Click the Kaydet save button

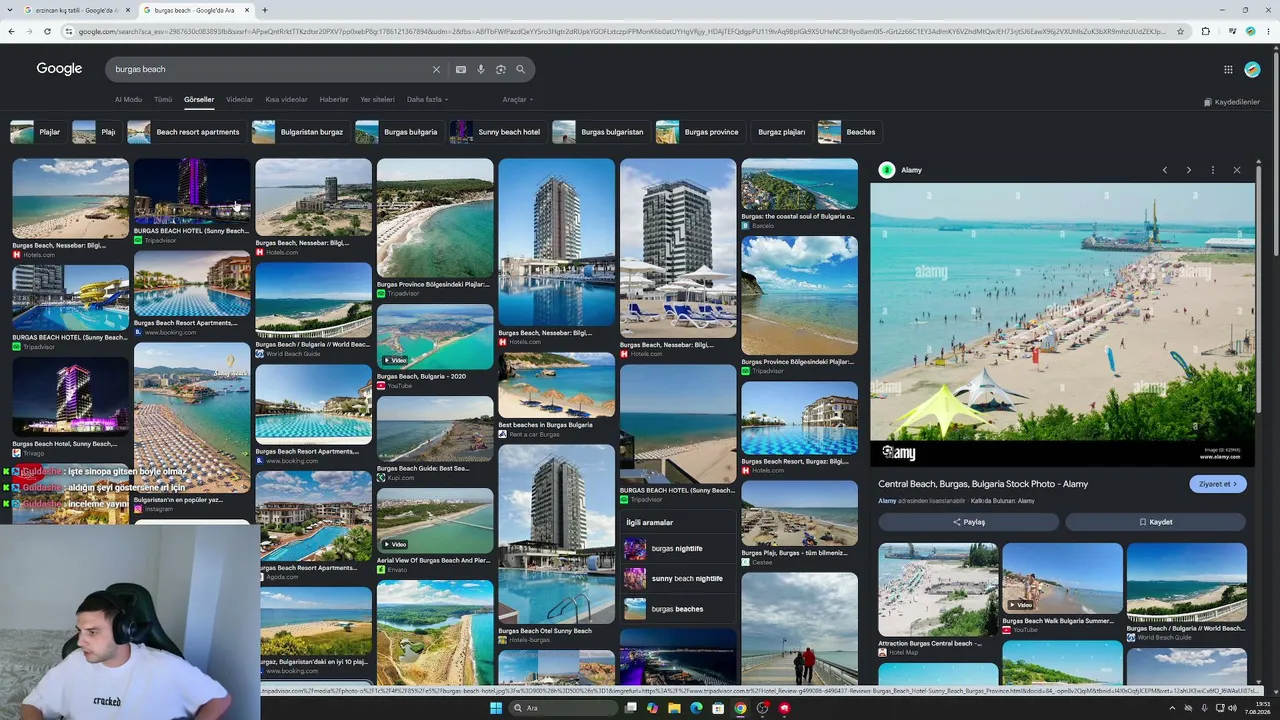pos(1155,522)
